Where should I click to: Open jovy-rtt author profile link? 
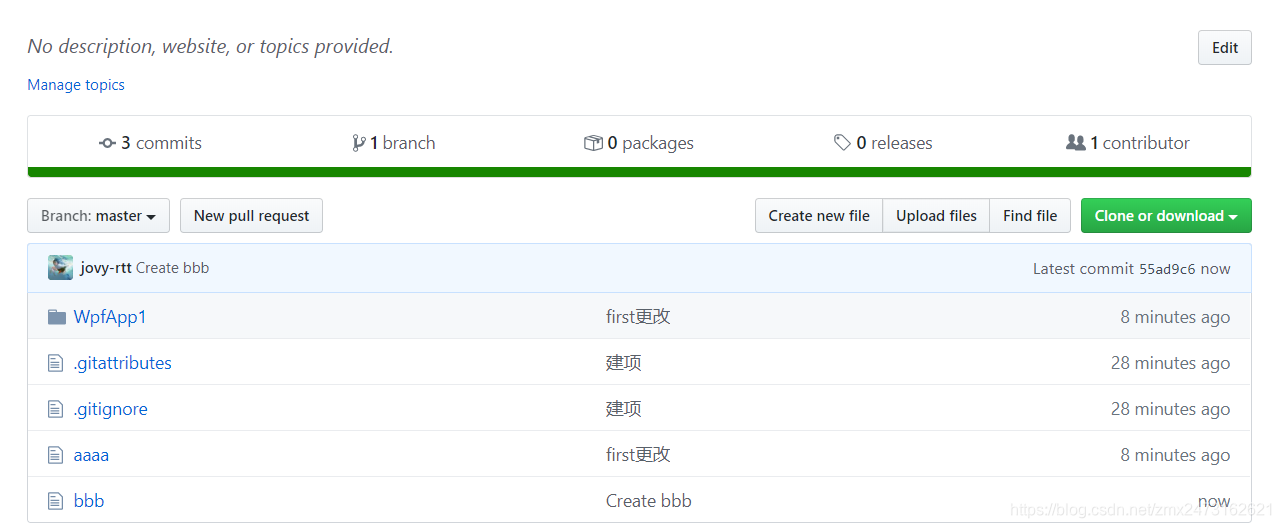(106, 268)
